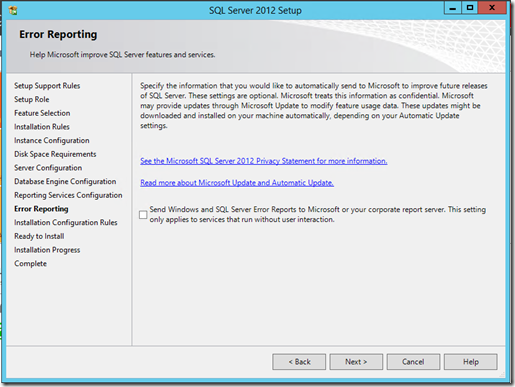This screenshot has height=387, width=515.
Task: Click the Next button
Action: [356, 362]
